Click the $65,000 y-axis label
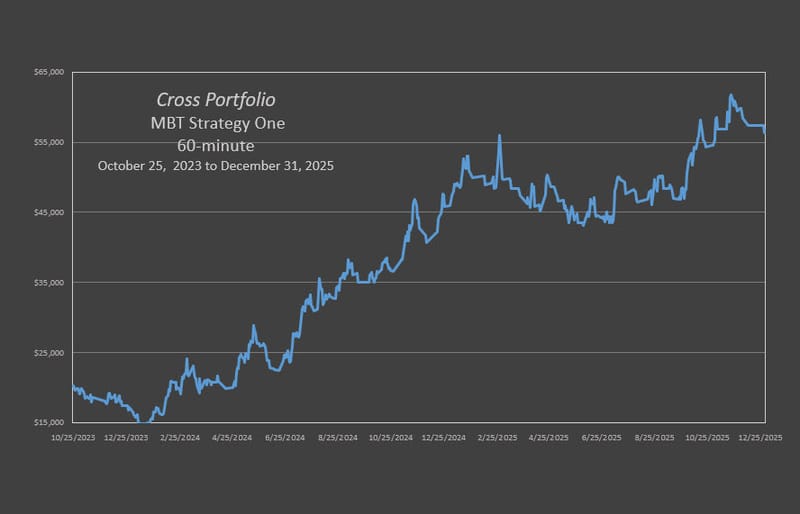 [49, 72]
